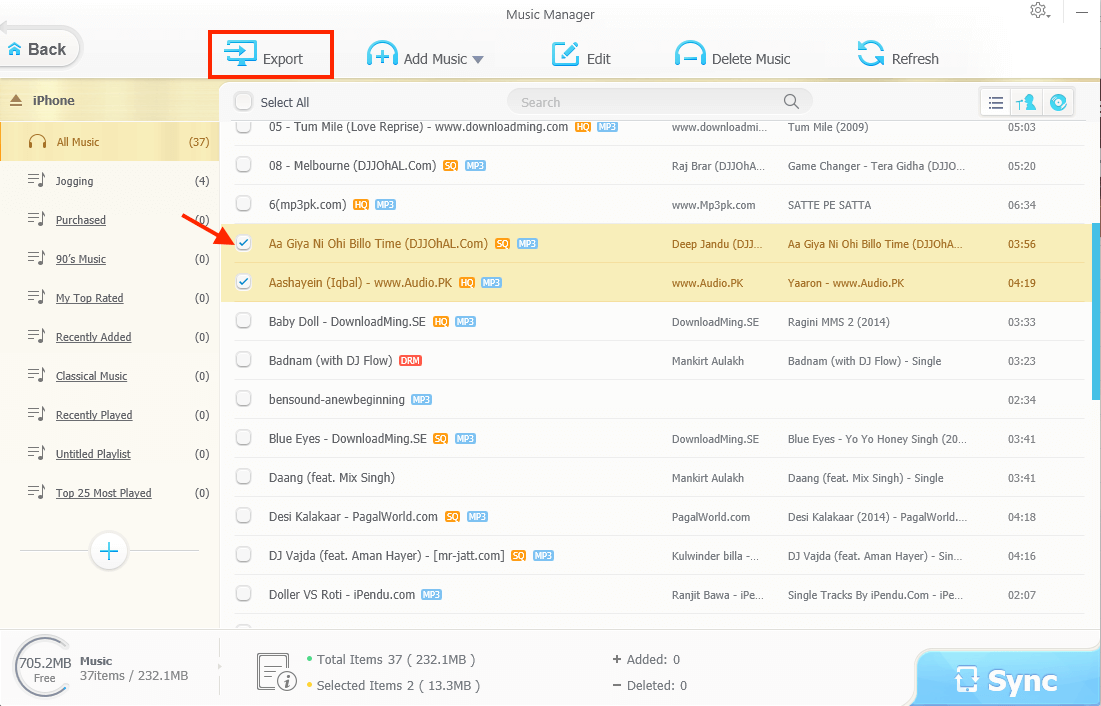The width and height of the screenshot is (1101, 706).
Task: Click the song list vertical scrollbar
Action: click(1095, 311)
